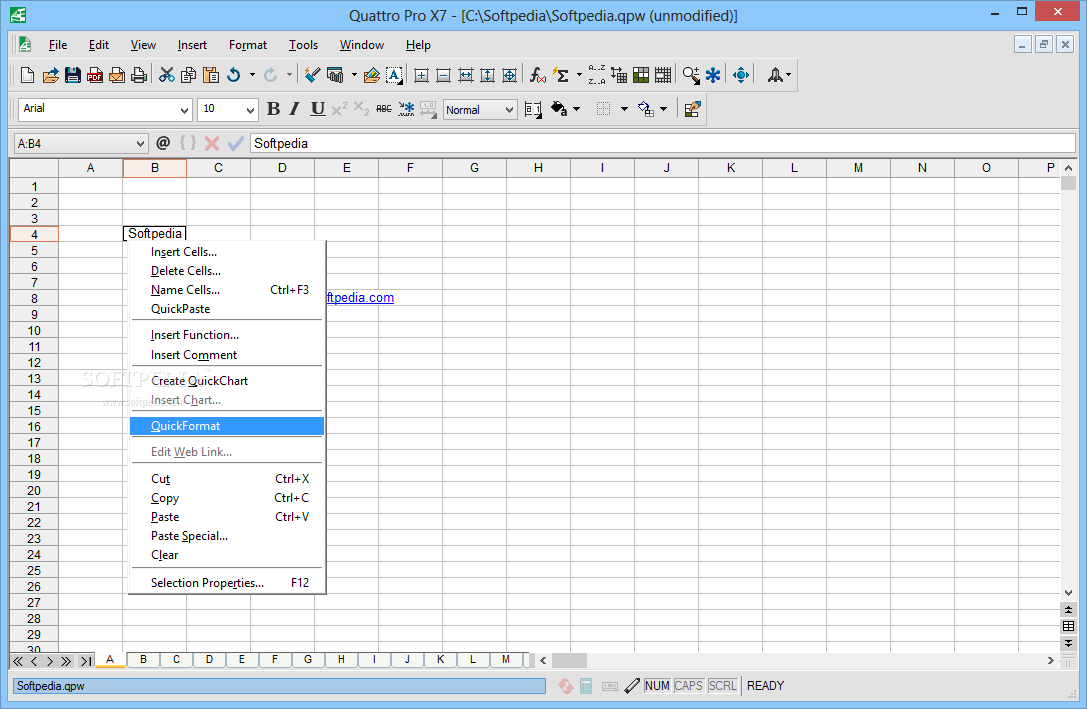Screen dimensions: 1087x709
Task: Toggle the SCRL lock indicator
Action: (x=722, y=686)
